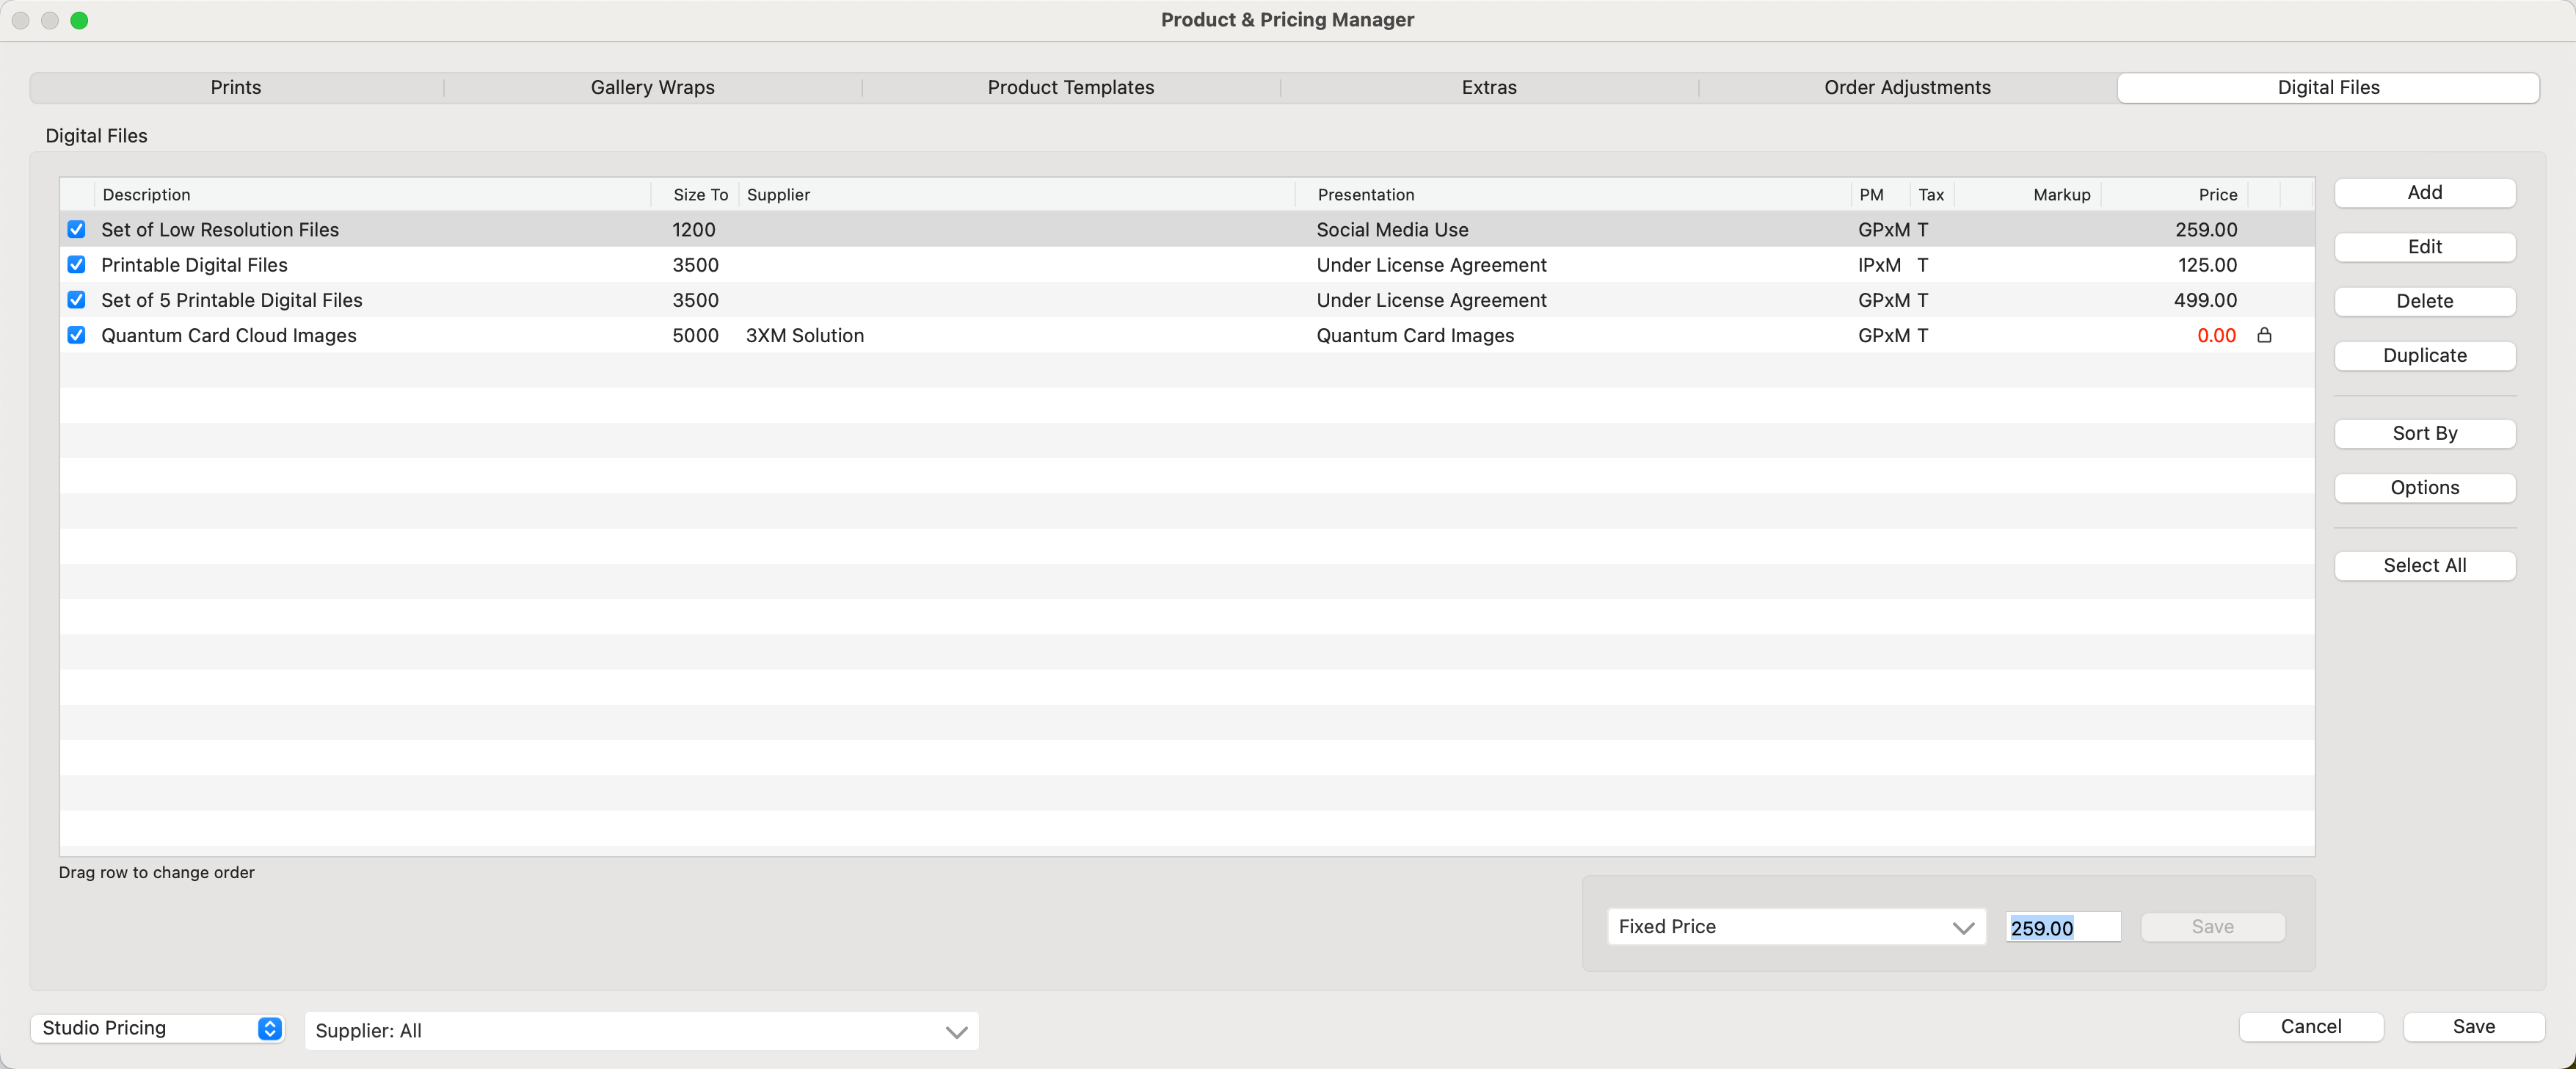Open the Gallery Wraps tab
This screenshot has width=2576, height=1069.
point(652,88)
